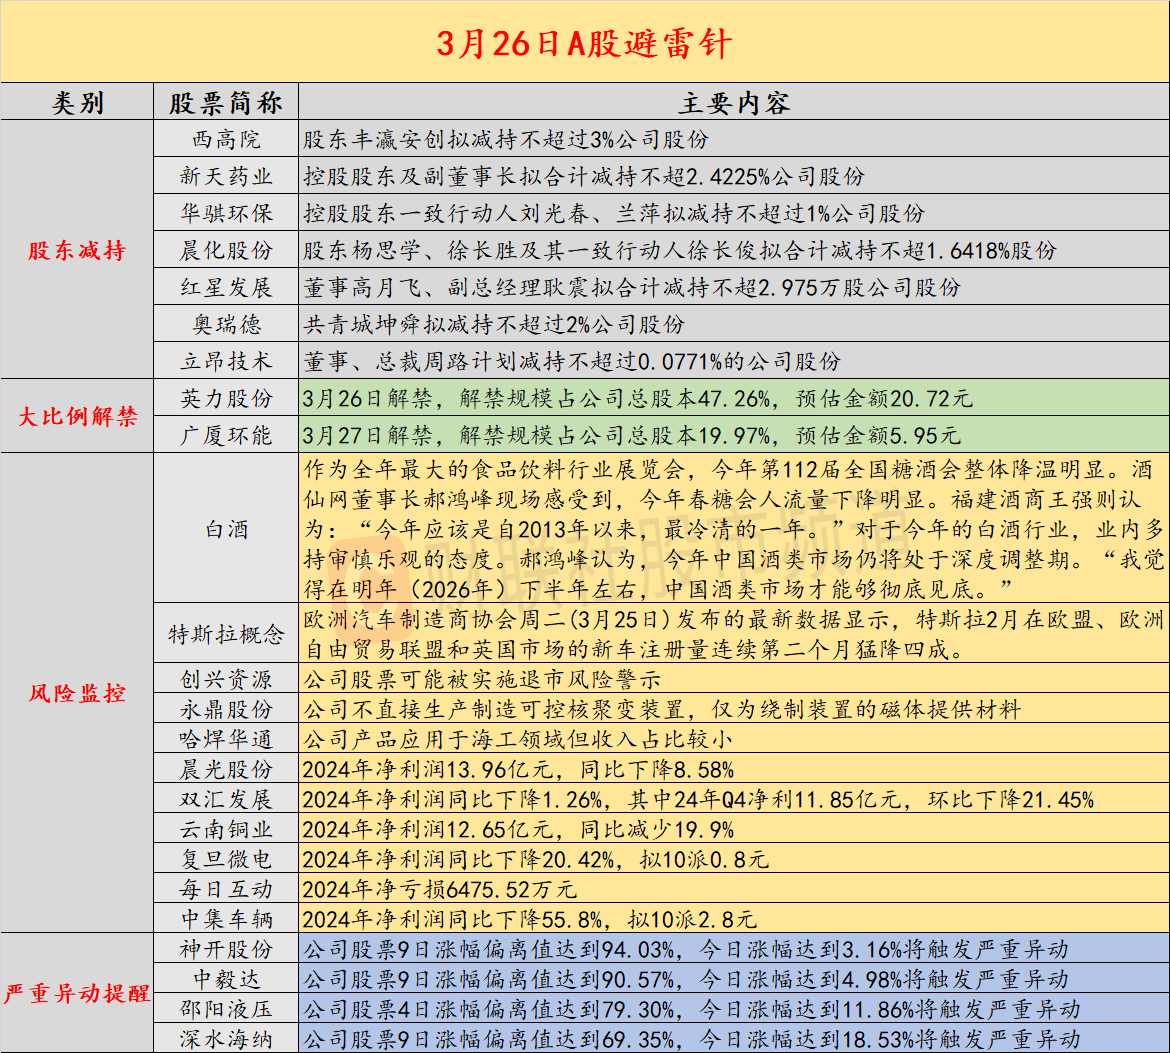Click stock name '新天药业'

click(x=225, y=176)
